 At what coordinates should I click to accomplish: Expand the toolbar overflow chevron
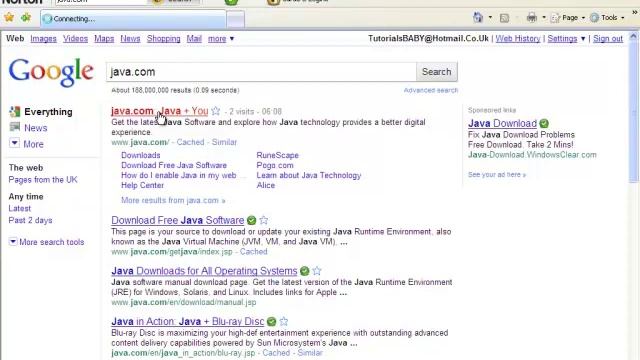pos(635,13)
